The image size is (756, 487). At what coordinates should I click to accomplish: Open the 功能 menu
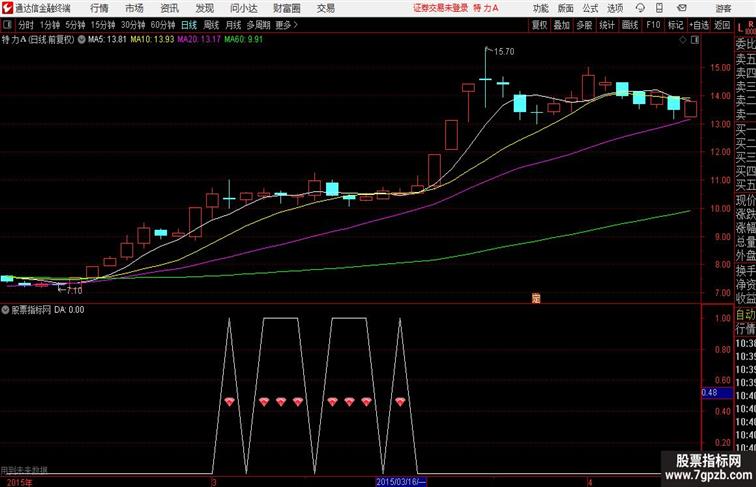coord(540,8)
